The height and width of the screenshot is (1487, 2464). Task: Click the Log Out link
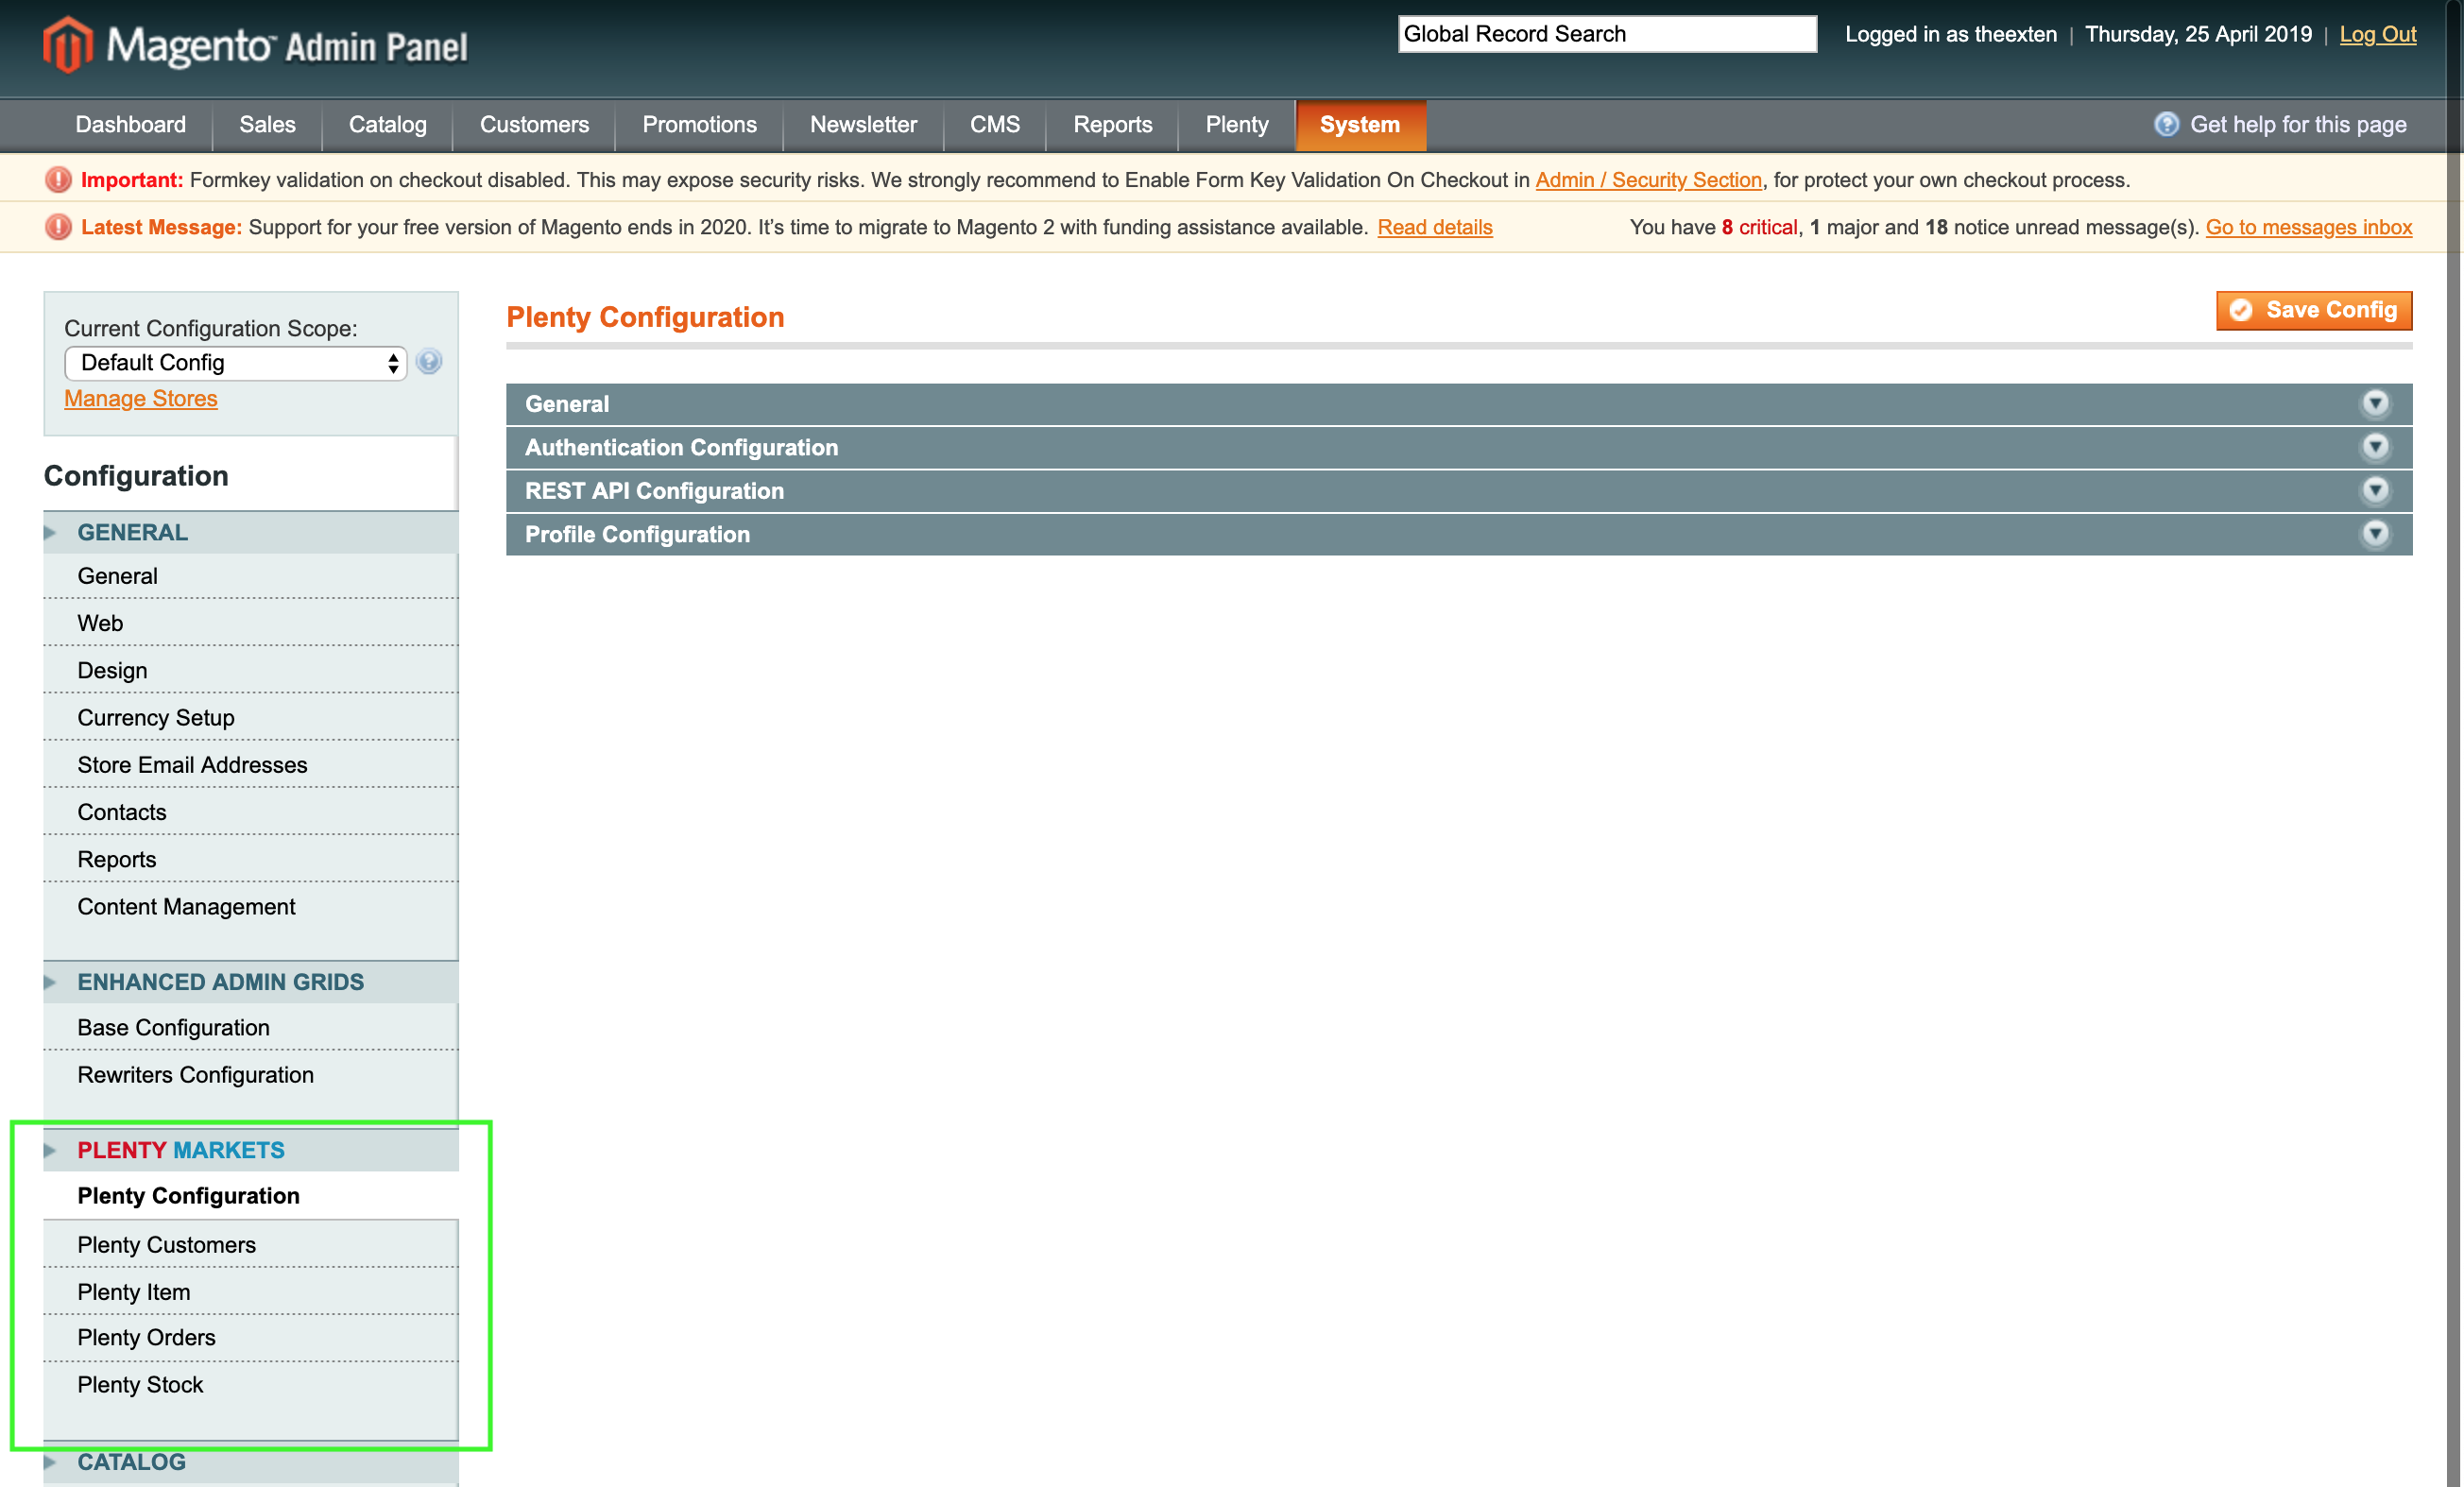click(x=2378, y=34)
